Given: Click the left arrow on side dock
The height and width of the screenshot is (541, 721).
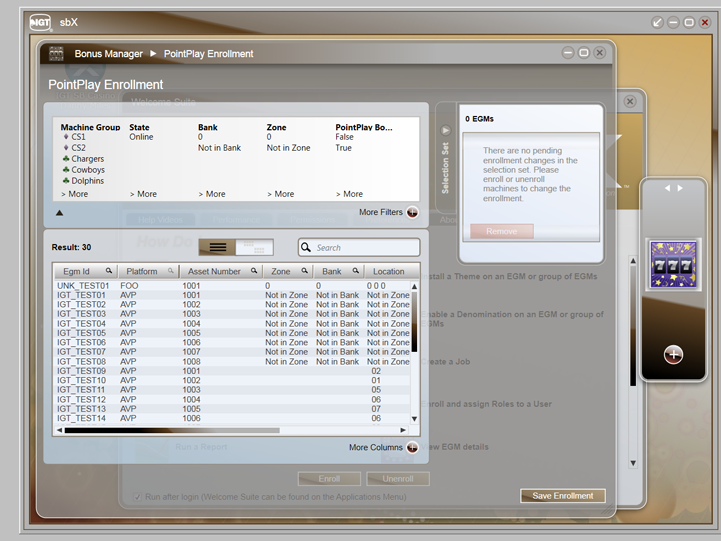Looking at the screenshot, I should tap(667, 188).
